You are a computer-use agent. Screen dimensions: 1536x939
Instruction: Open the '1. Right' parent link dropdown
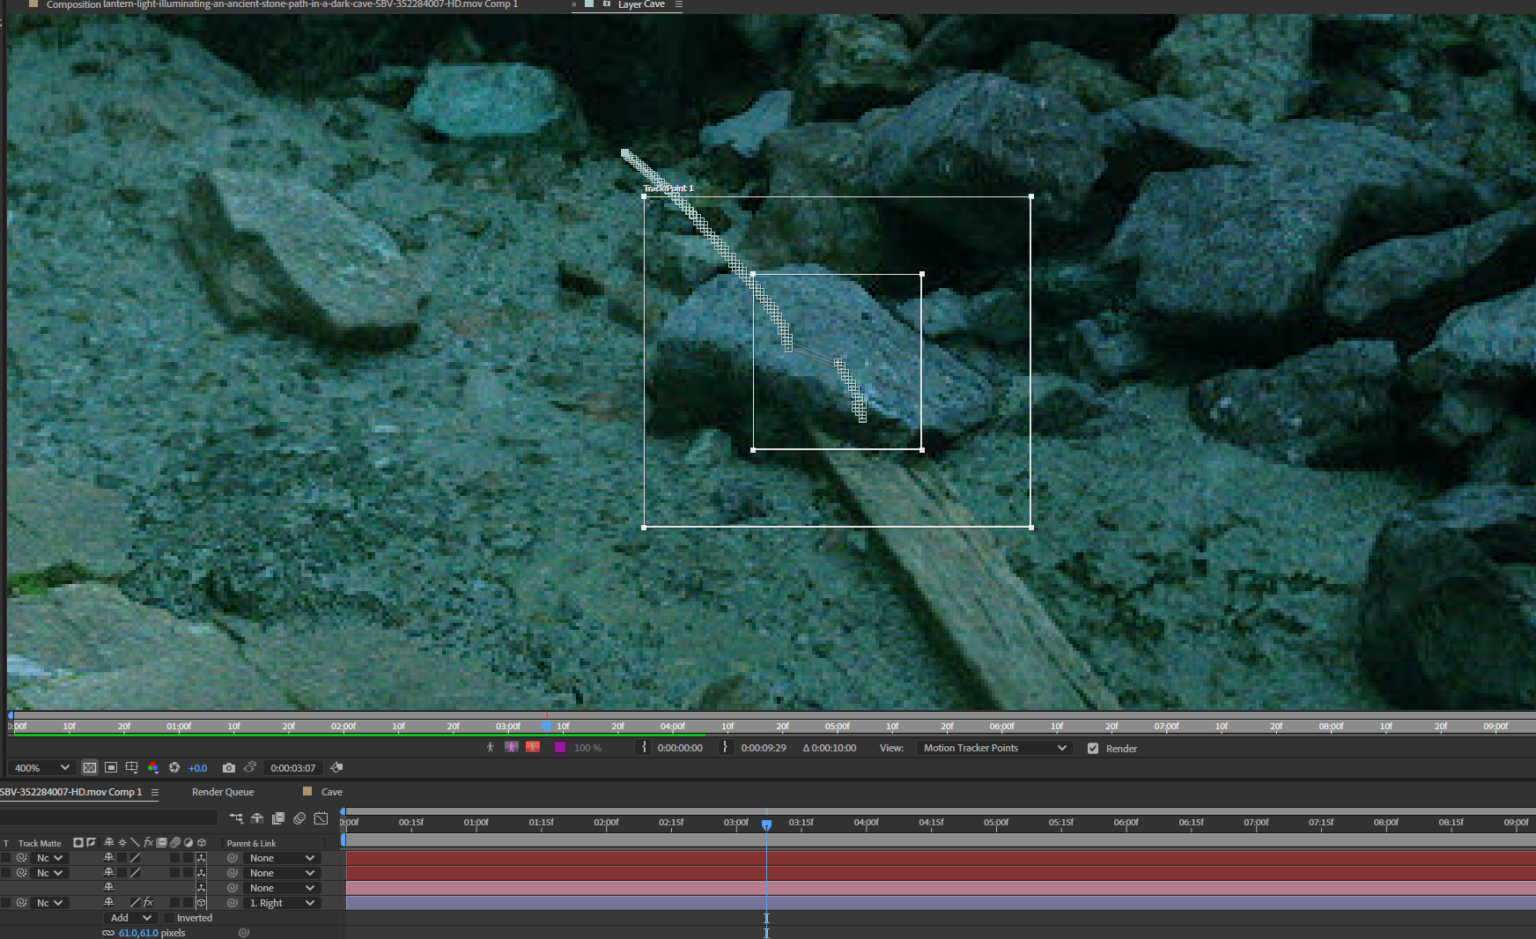282,903
